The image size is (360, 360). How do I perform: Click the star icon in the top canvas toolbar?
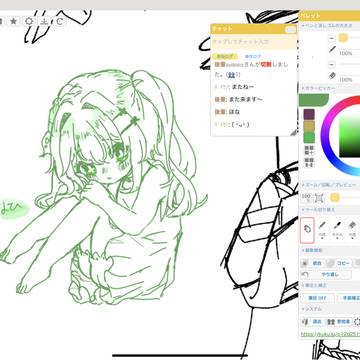(x=13, y=22)
